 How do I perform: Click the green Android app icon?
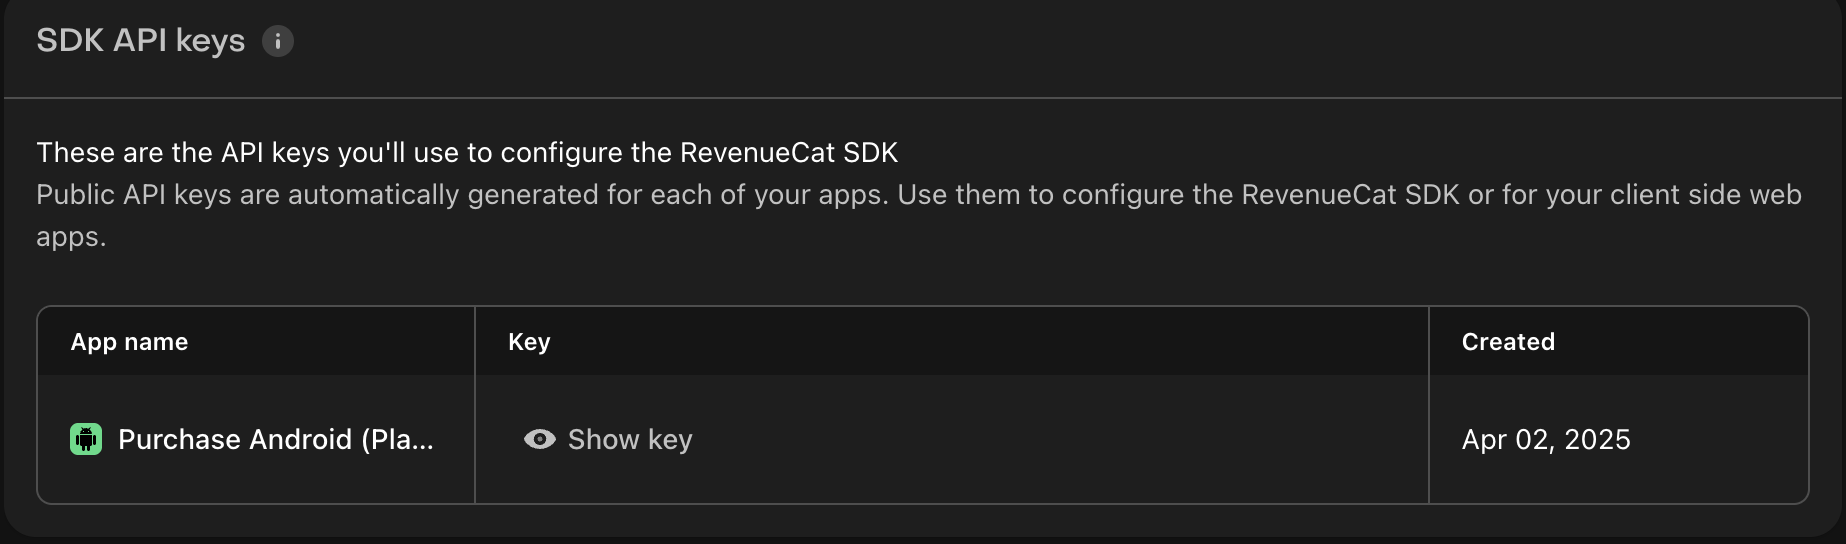point(86,439)
